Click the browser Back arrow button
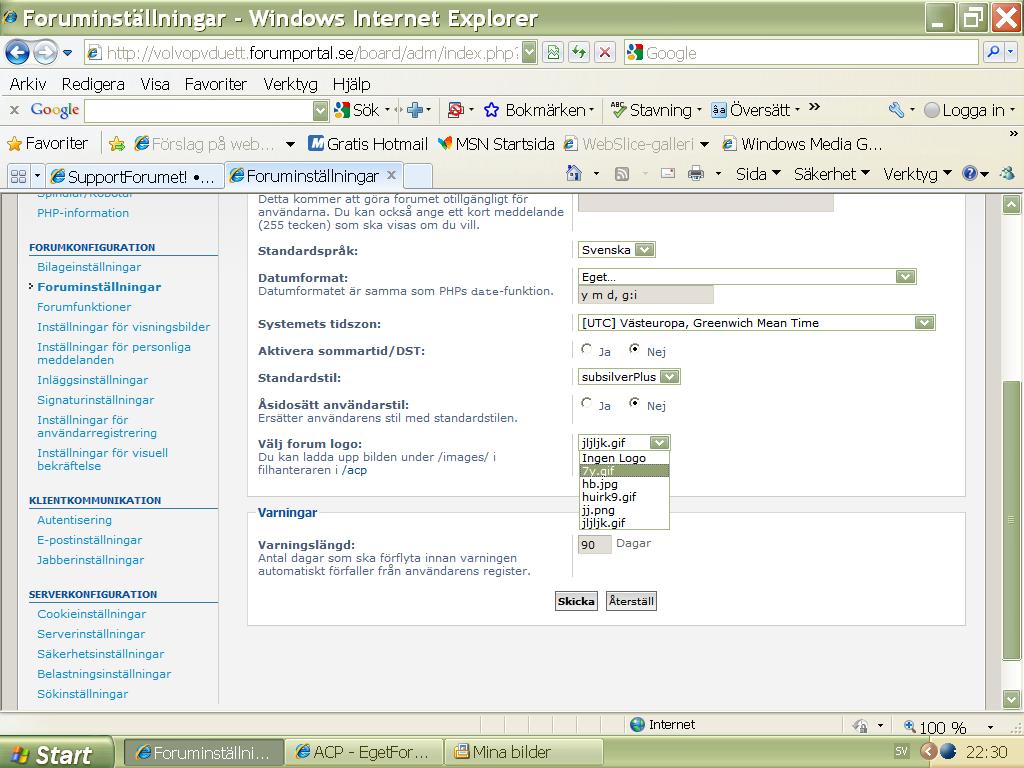 [x=18, y=52]
